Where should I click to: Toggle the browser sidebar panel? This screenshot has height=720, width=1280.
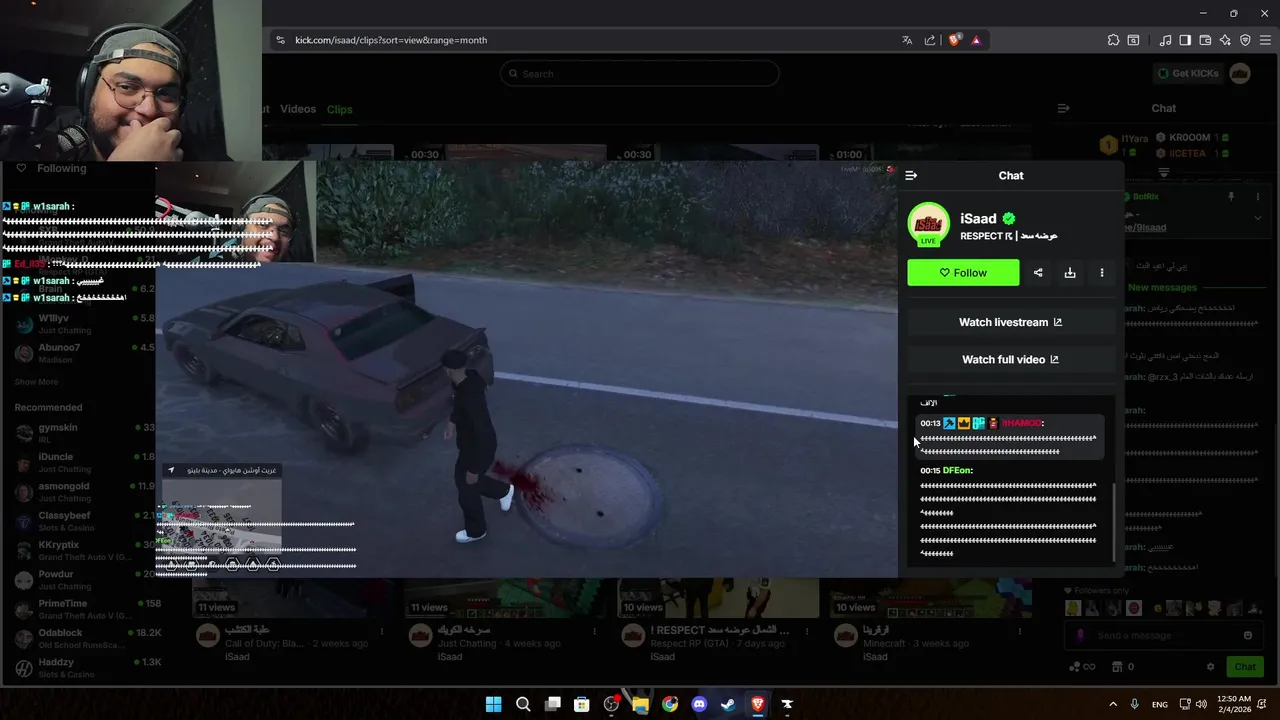[1185, 40]
